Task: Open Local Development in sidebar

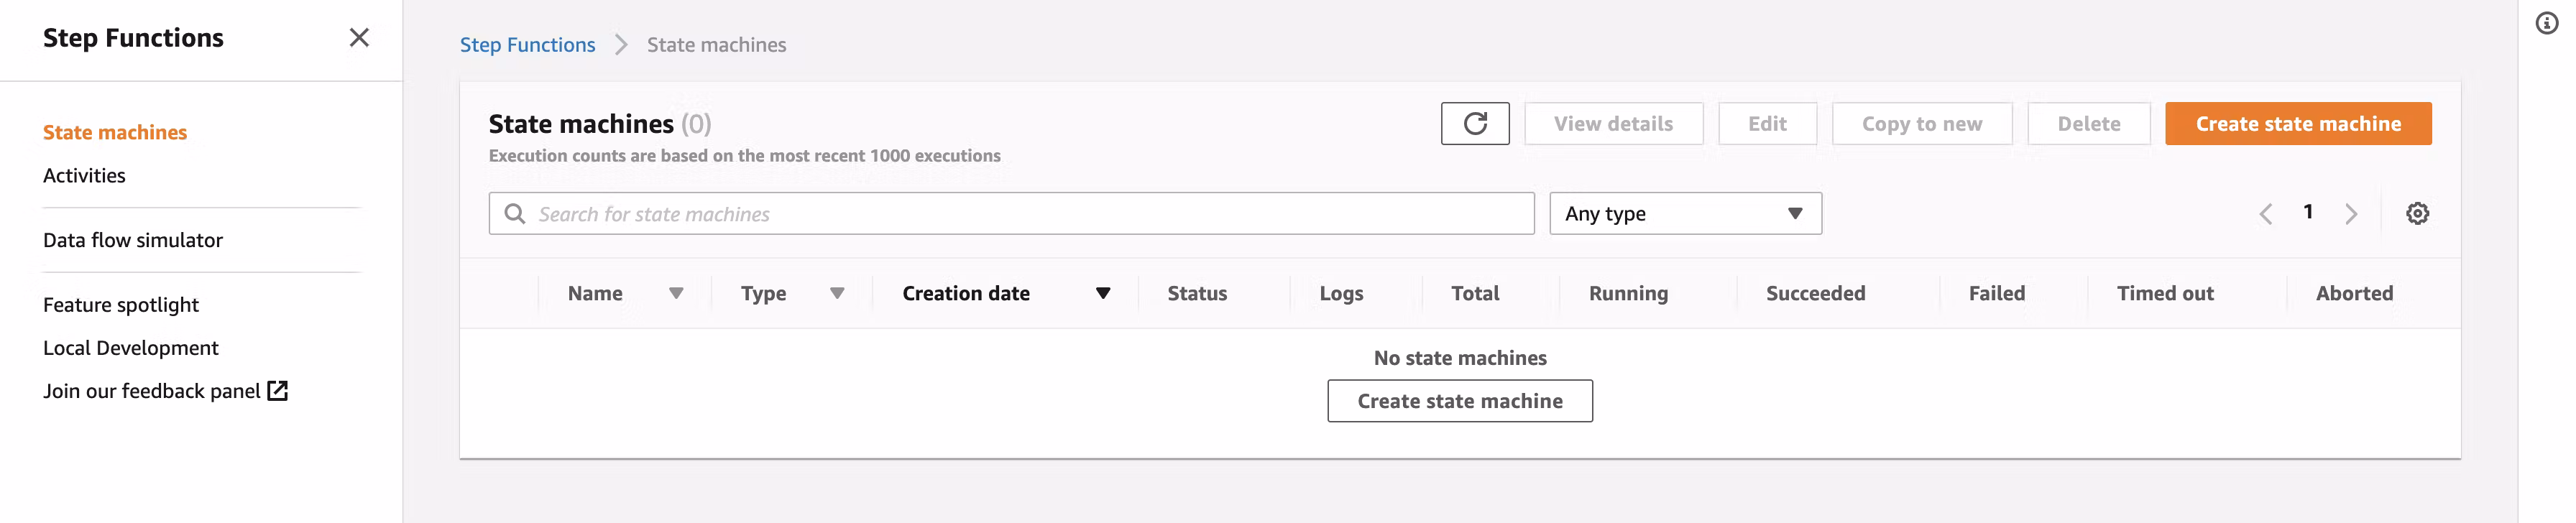Action: point(131,348)
